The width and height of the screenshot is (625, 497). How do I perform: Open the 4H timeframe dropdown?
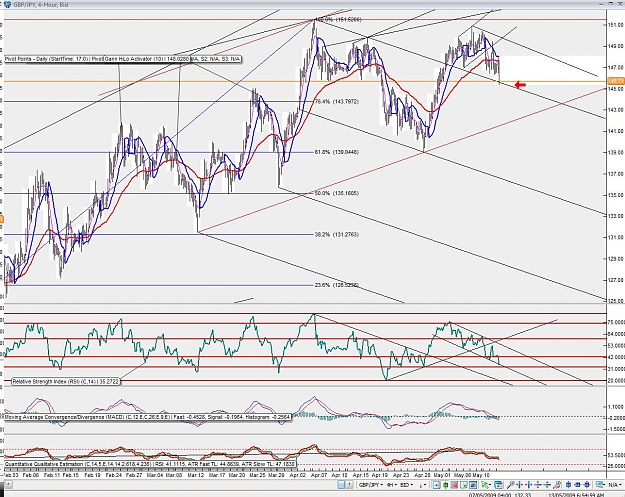392,485
